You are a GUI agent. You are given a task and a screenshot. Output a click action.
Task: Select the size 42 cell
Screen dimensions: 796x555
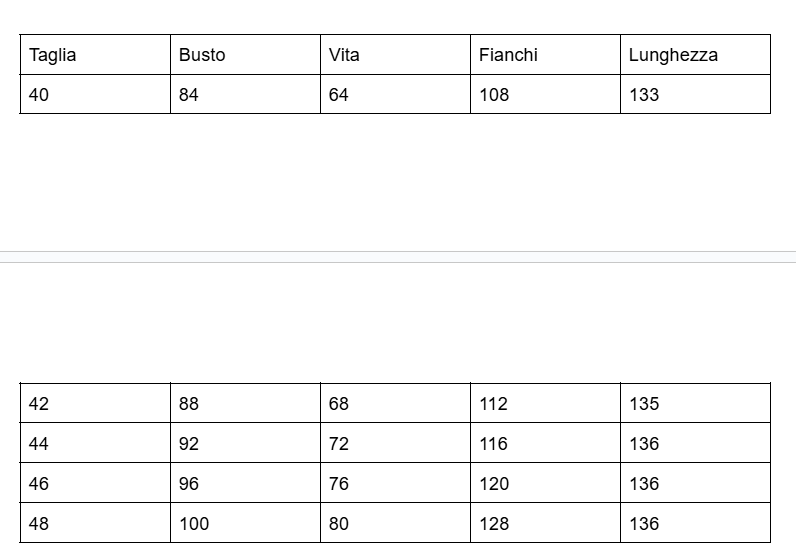click(95, 403)
